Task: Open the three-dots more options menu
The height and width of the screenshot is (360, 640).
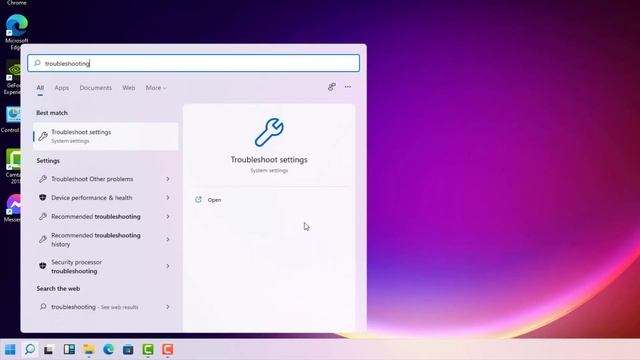Action: click(x=348, y=87)
